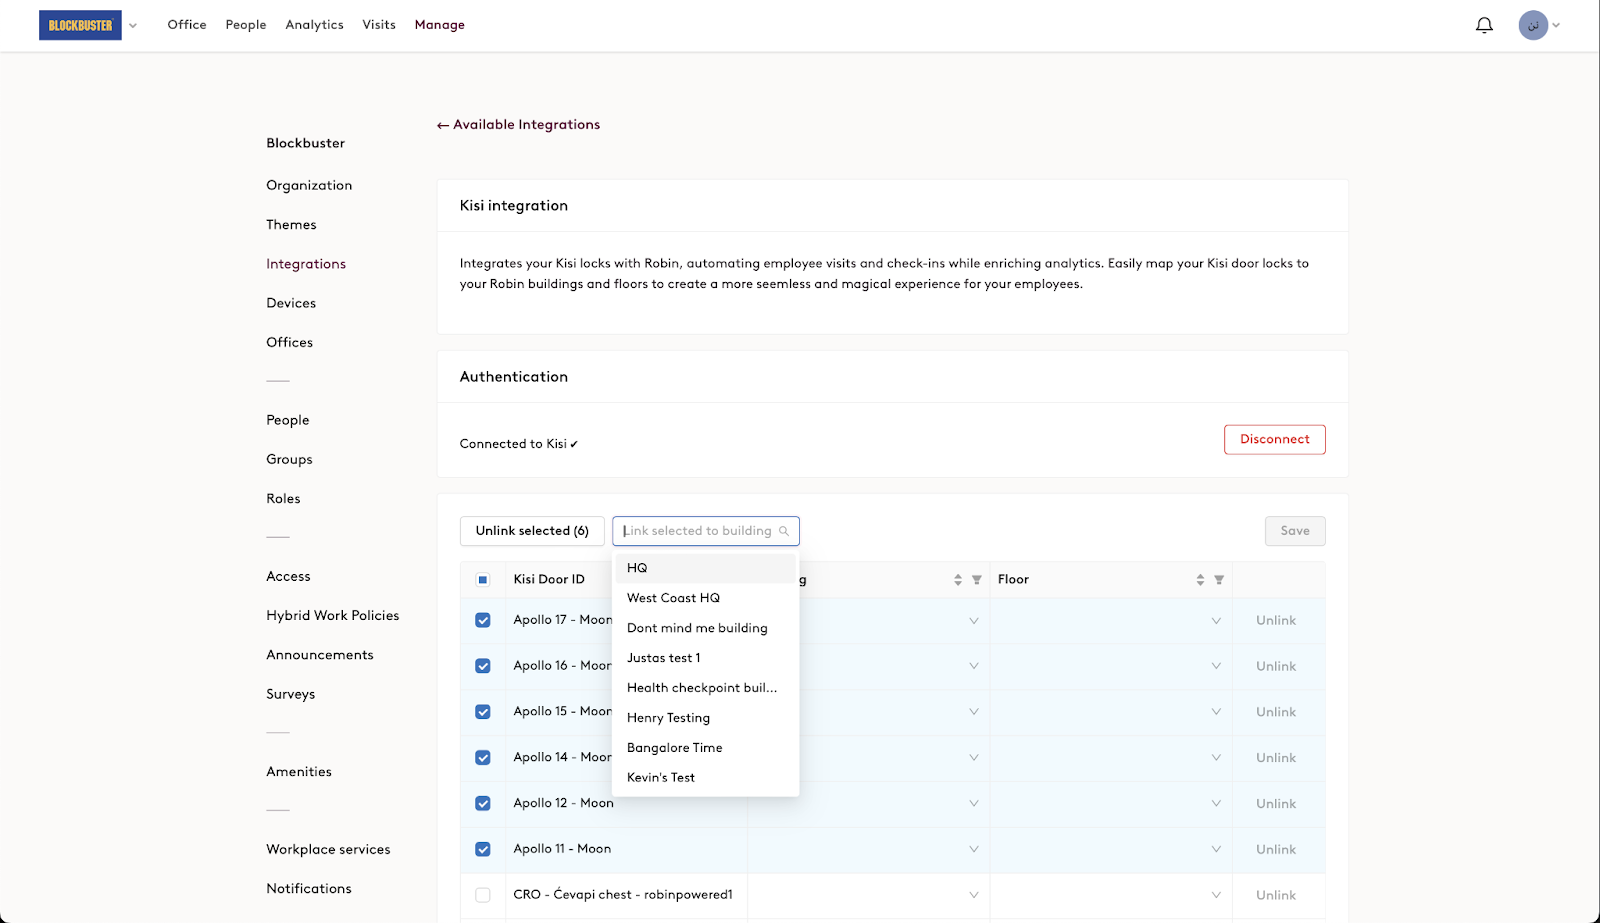Viewport: 1600px width, 923px height.
Task: Choose Kevin's Test option
Action: (706, 777)
